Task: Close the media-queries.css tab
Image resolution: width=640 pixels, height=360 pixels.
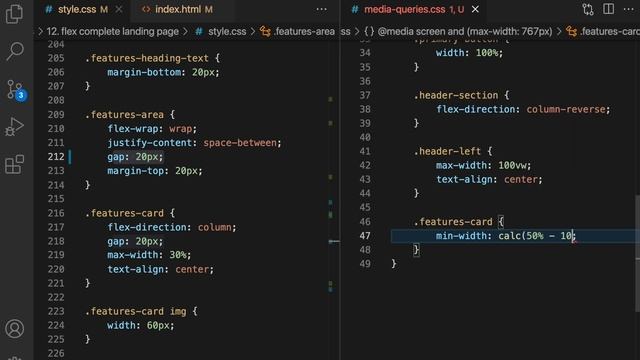Action: (x=475, y=9)
